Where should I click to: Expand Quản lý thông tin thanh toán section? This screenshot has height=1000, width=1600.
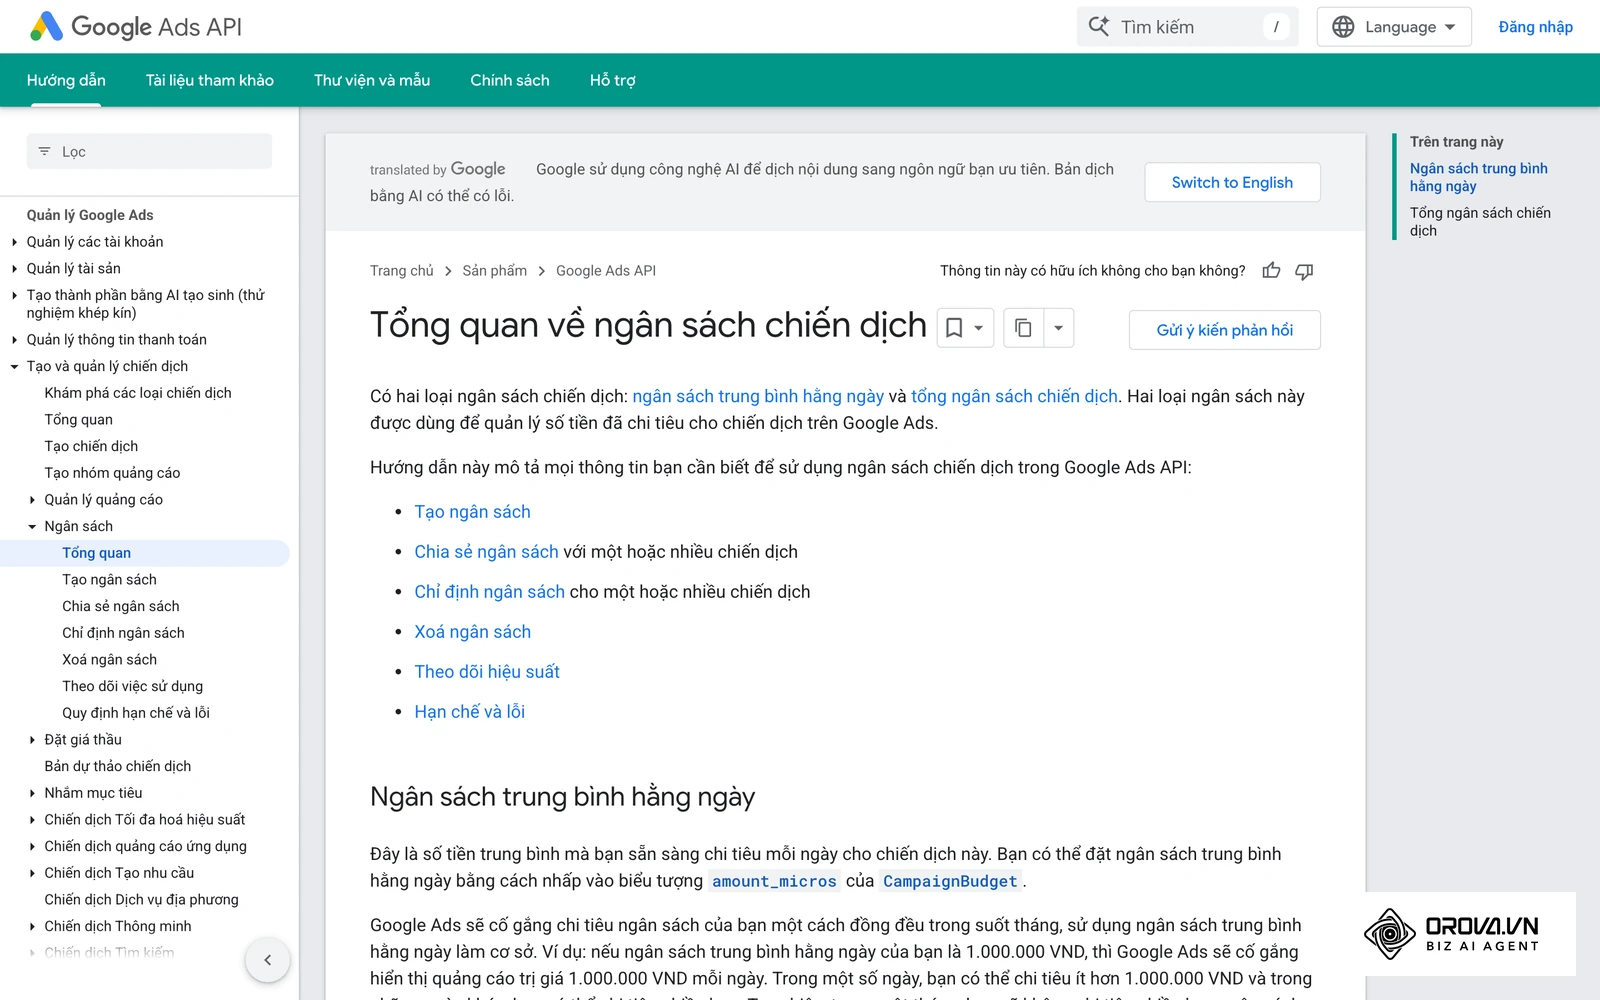pyautogui.click(x=14, y=340)
